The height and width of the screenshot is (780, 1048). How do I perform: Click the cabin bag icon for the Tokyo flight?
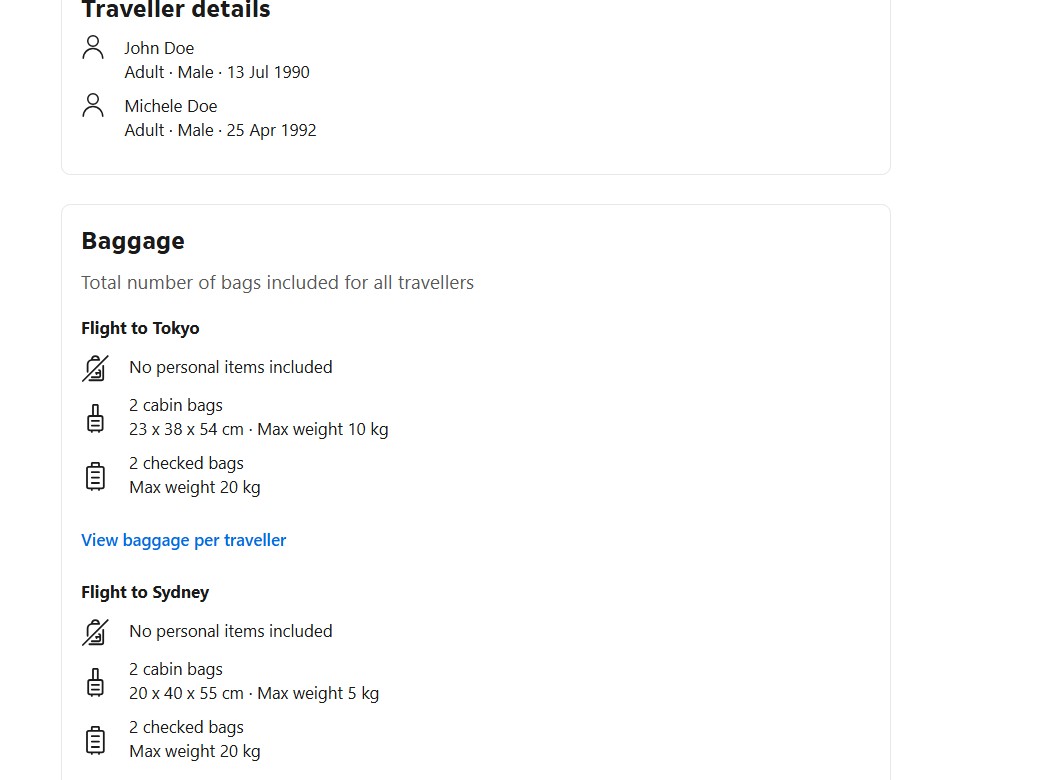[95, 418]
